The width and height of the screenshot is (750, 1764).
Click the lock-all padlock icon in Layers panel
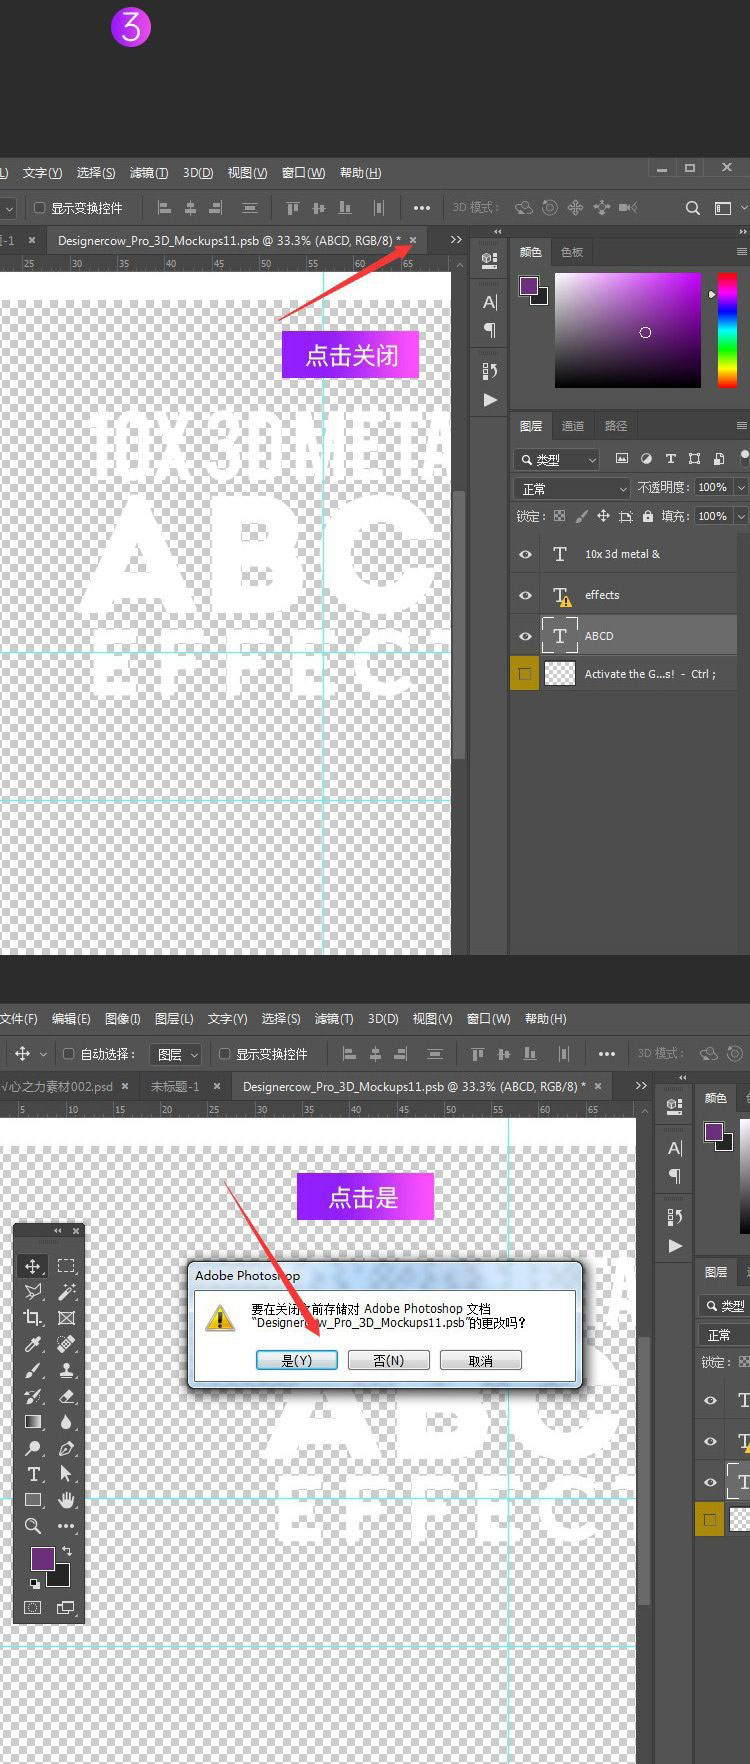point(648,516)
